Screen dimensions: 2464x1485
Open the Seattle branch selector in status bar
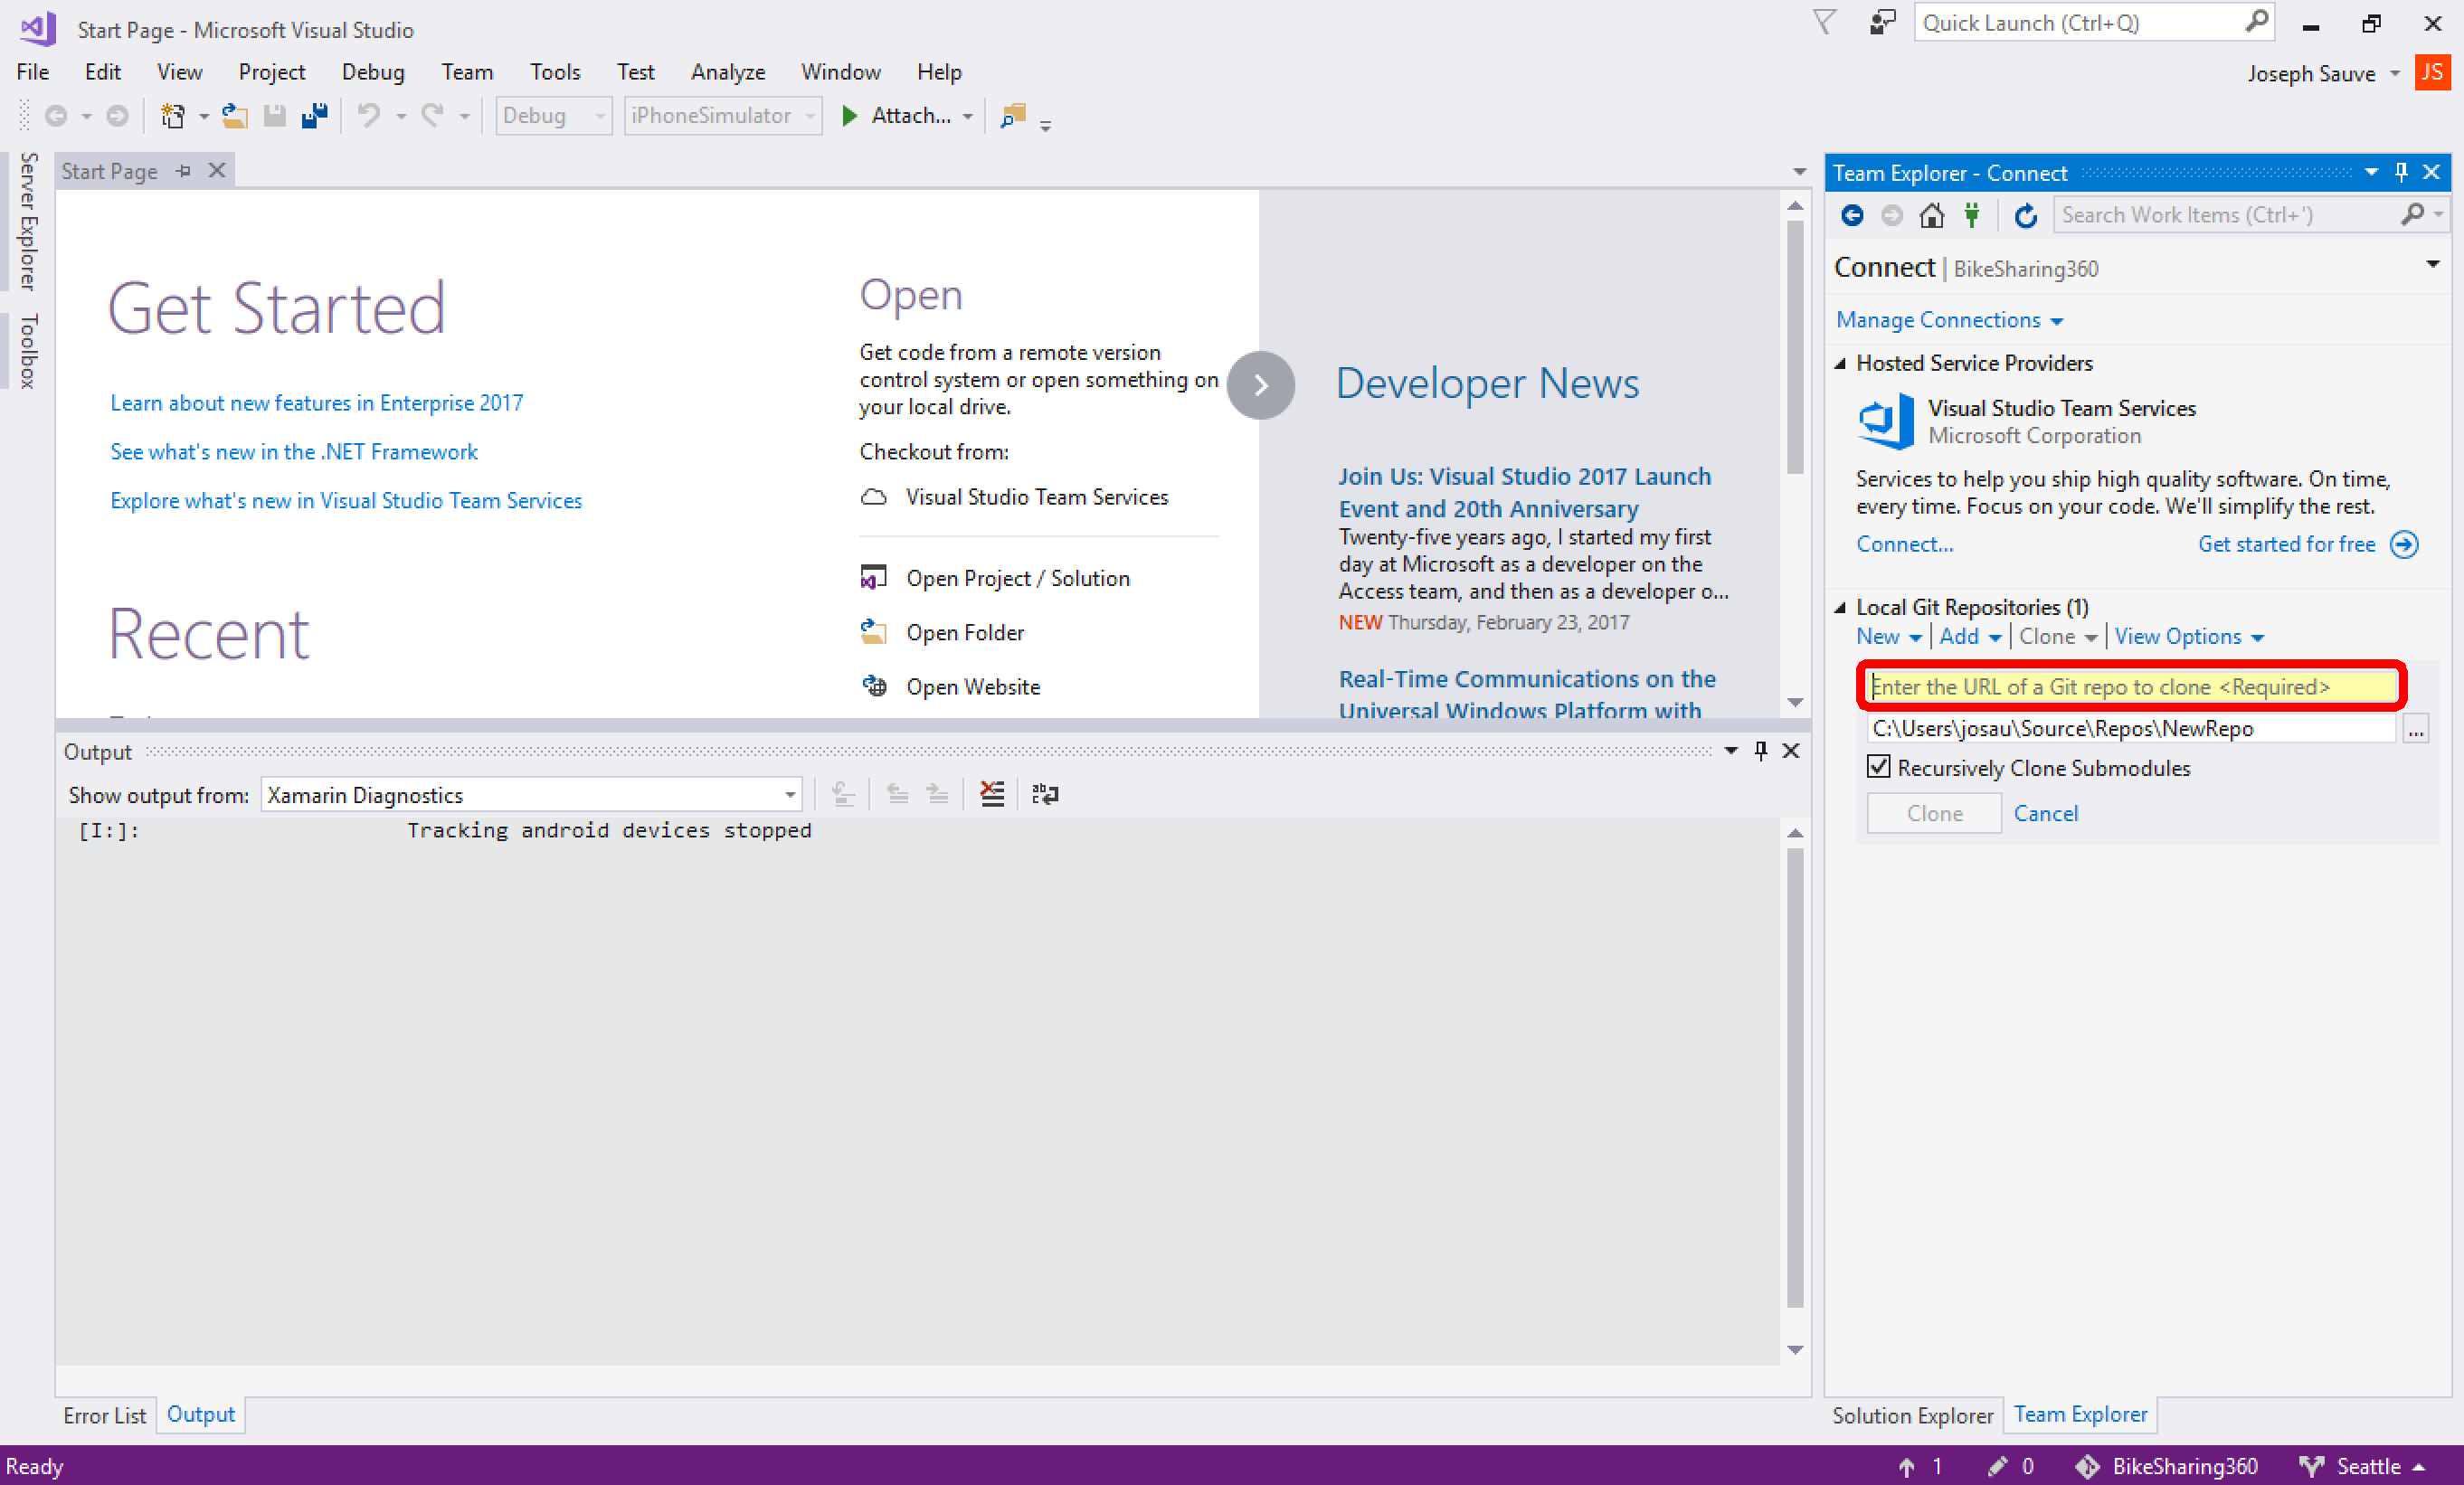point(2364,1466)
